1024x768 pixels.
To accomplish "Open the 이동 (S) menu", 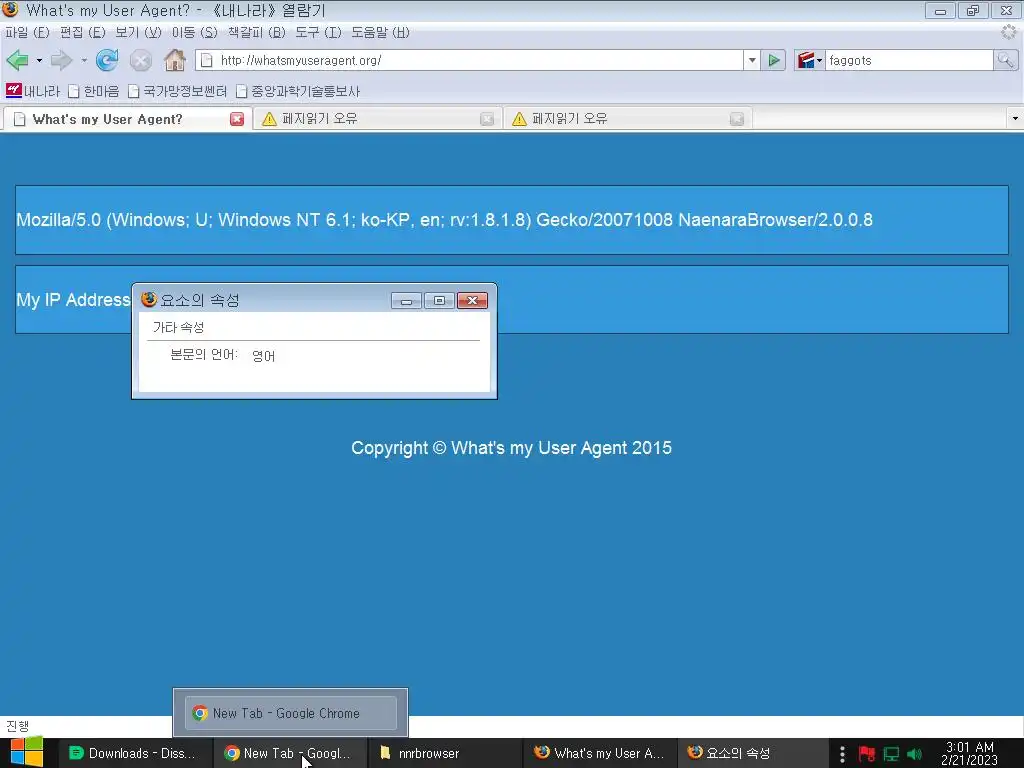I will point(195,33).
